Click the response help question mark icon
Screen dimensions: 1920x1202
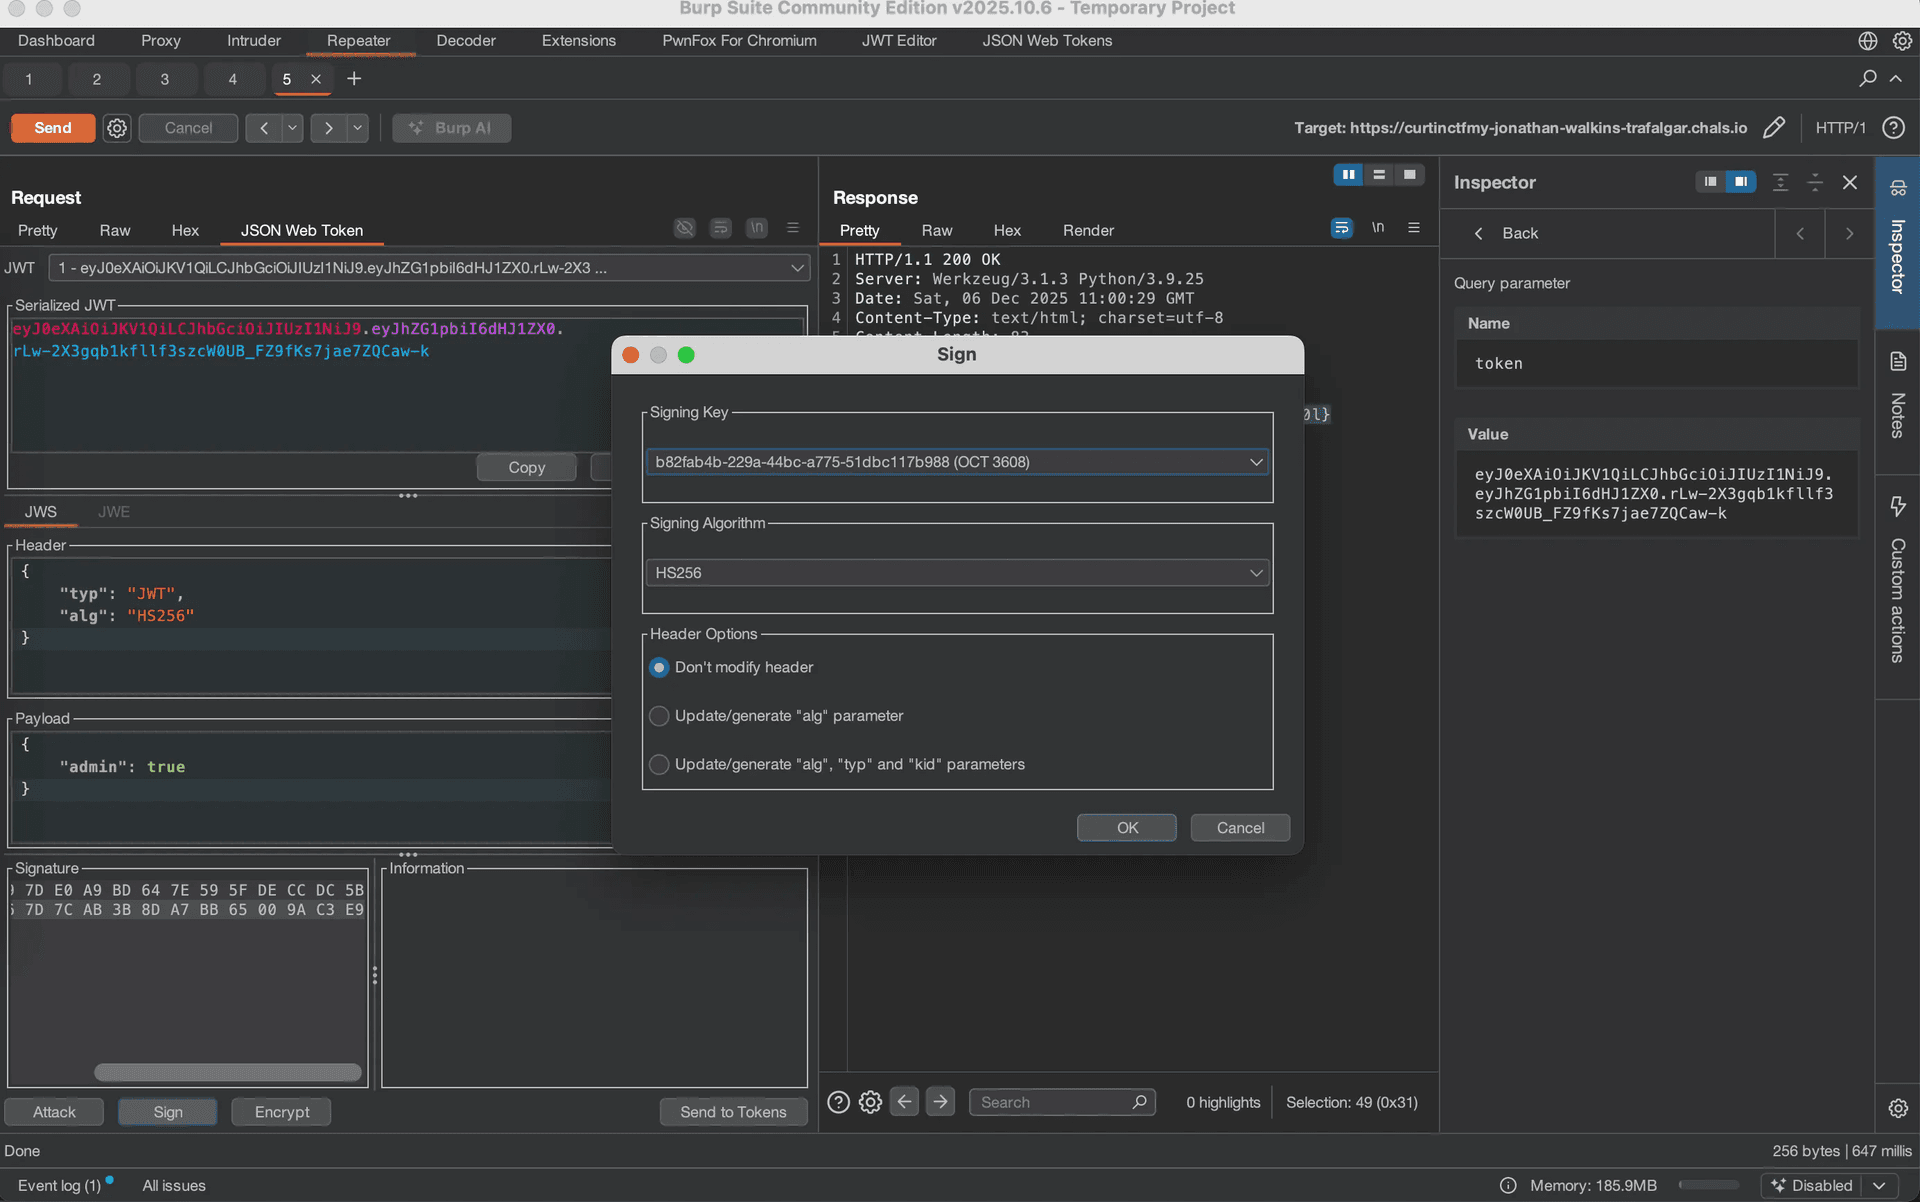click(838, 1102)
